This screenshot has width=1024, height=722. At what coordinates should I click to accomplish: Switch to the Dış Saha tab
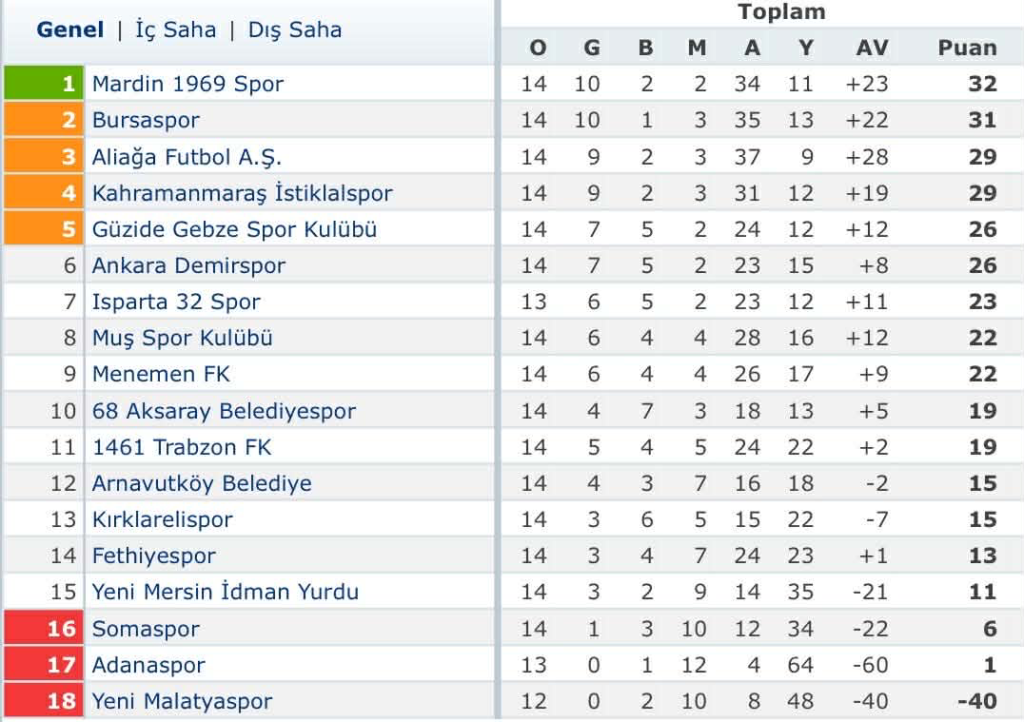click(x=293, y=30)
